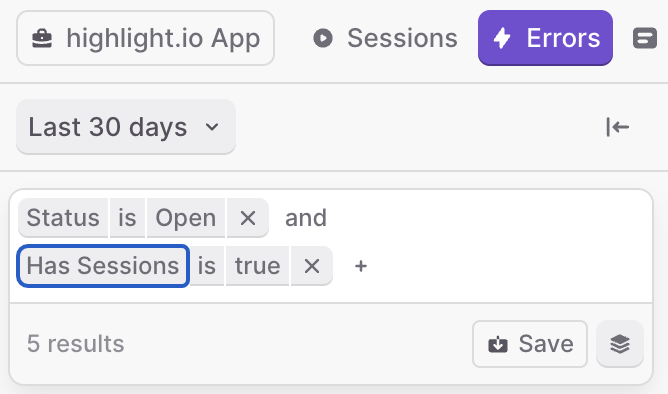
Task: Click the chevron beside Last 30 days
Action: tap(212, 127)
